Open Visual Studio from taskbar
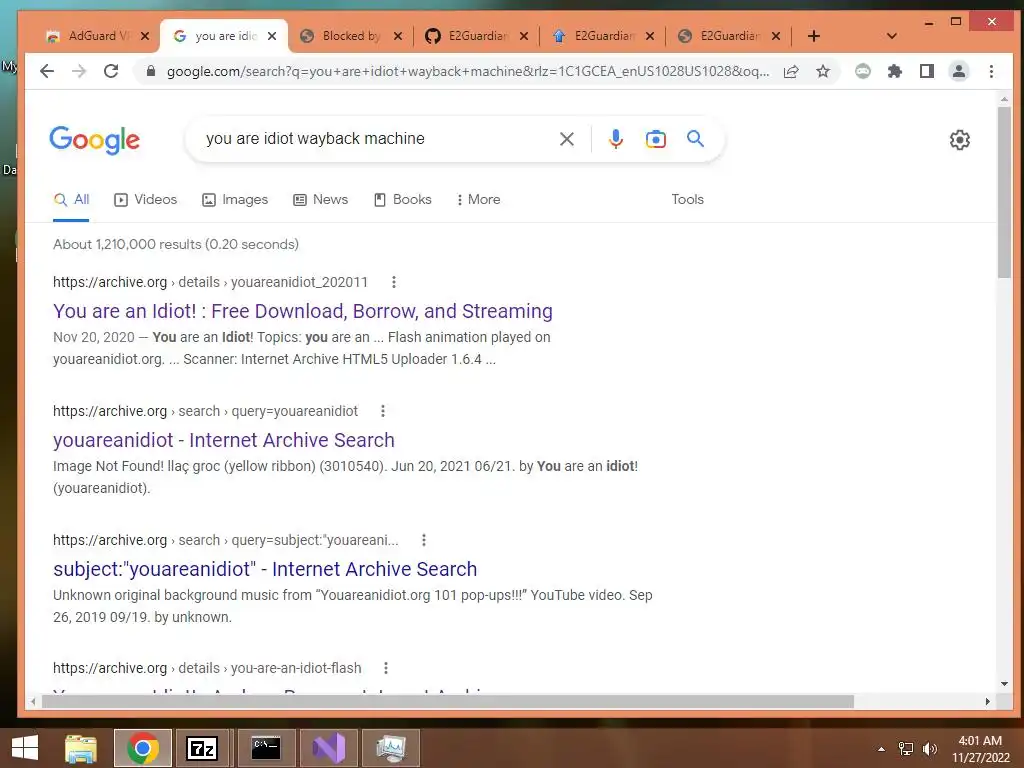Screen dimensions: 1024x768 point(328,748)
